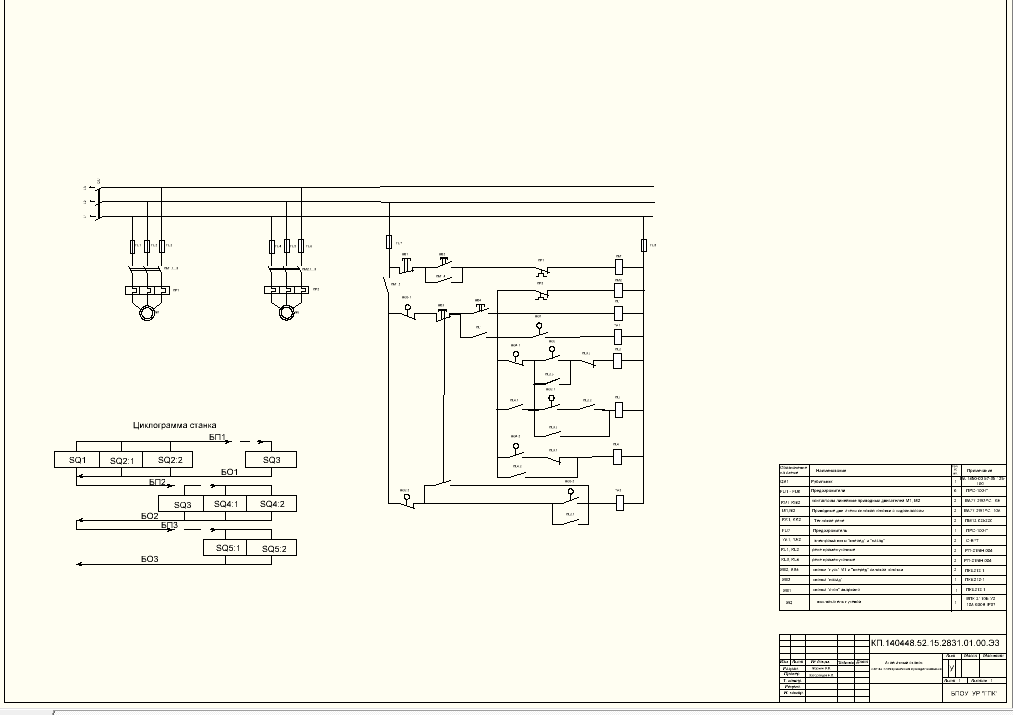Select the БО1 arrow label
The width and height of the screenshot is (1013, 715).
point(229,472)
